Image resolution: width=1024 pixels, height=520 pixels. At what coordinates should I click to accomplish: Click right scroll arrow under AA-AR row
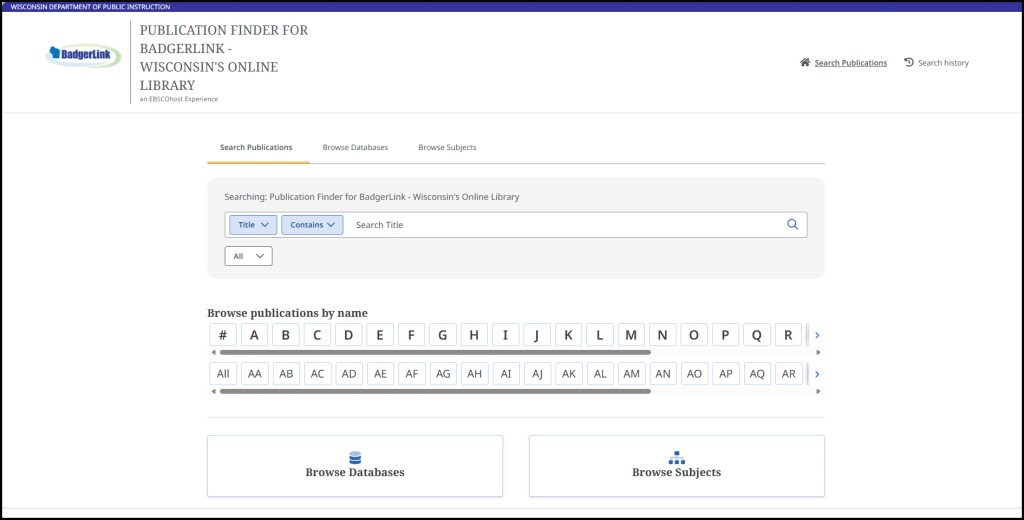point(818,392)
